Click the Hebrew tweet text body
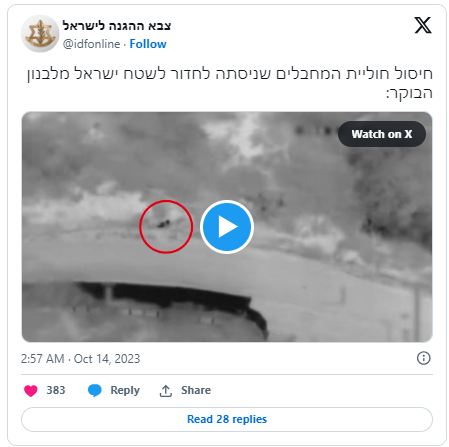 pos(230,83)
